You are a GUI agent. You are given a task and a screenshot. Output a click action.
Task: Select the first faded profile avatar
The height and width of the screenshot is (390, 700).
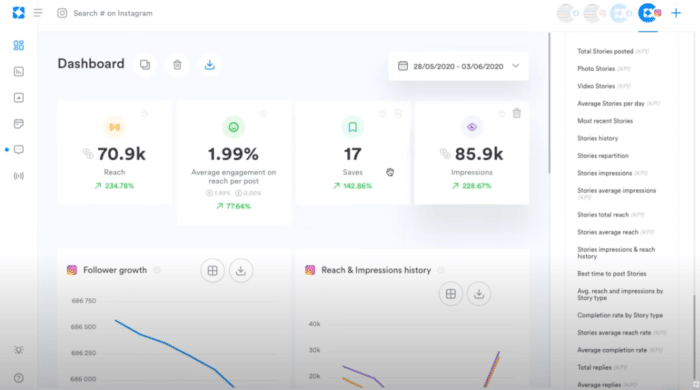[567, 13]
